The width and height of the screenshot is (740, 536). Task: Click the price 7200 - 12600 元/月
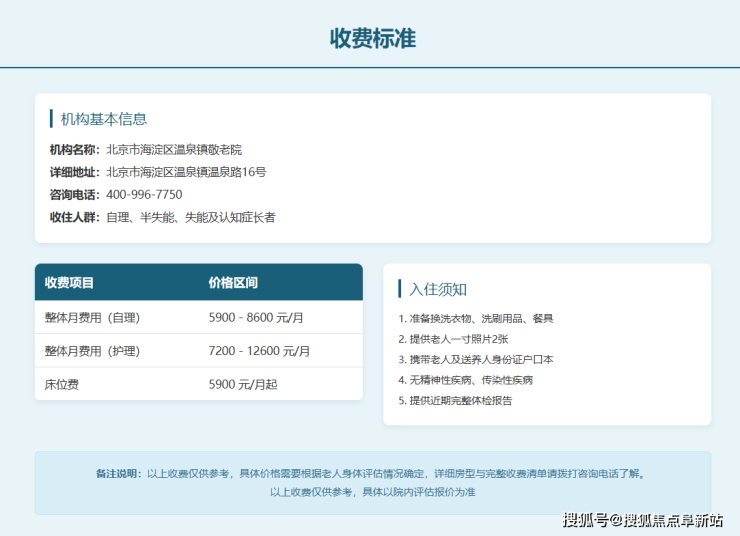point(259,351)
